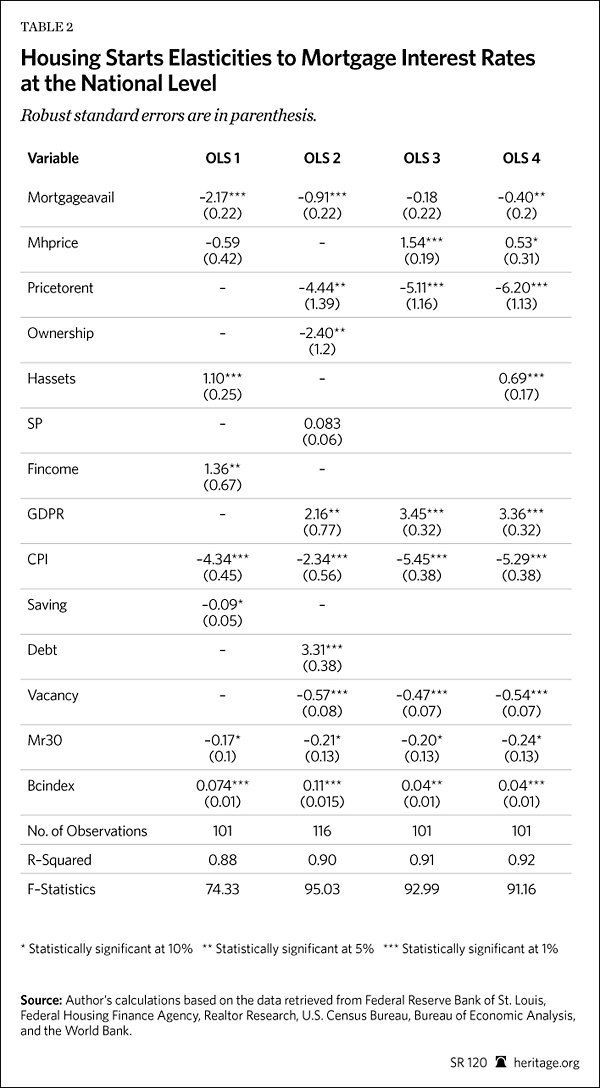Click the Hassets row label

[52, 377]
